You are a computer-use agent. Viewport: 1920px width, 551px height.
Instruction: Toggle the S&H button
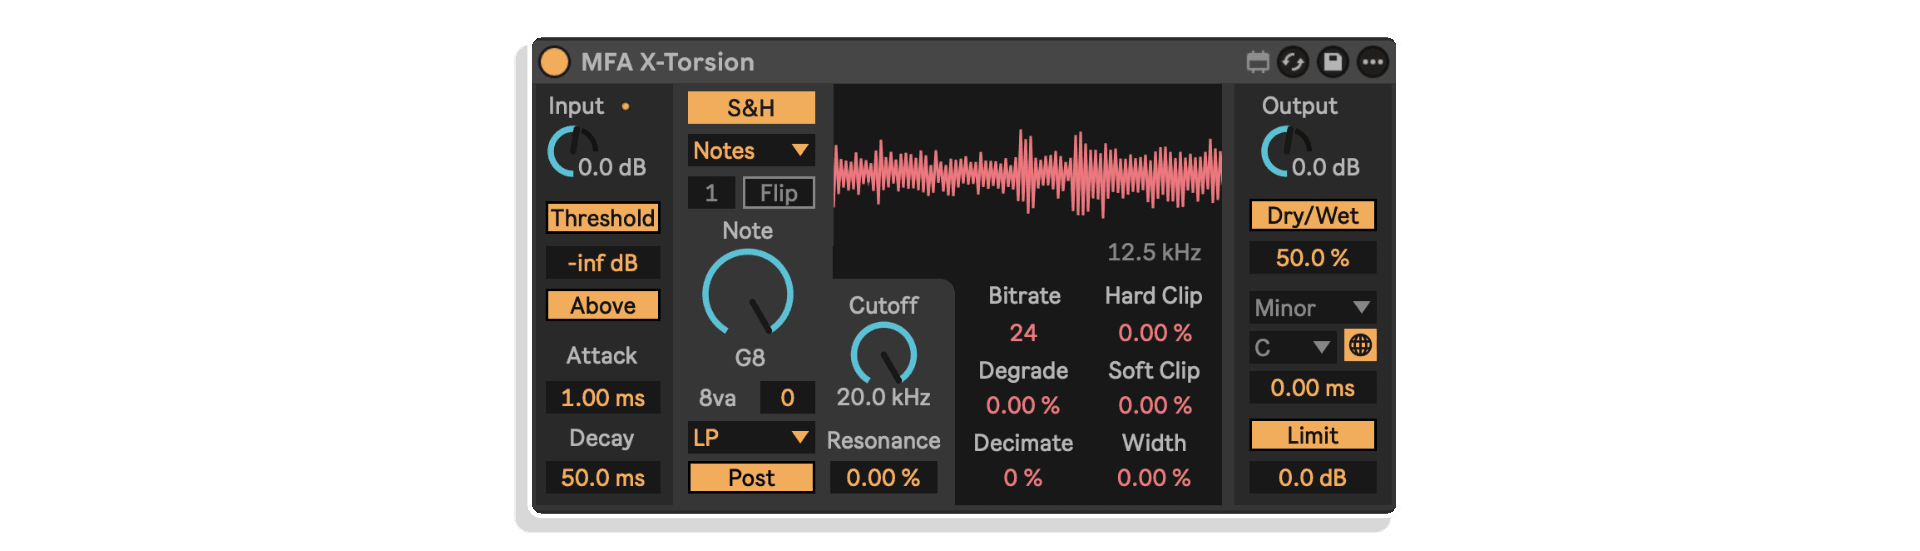(751, 108)
